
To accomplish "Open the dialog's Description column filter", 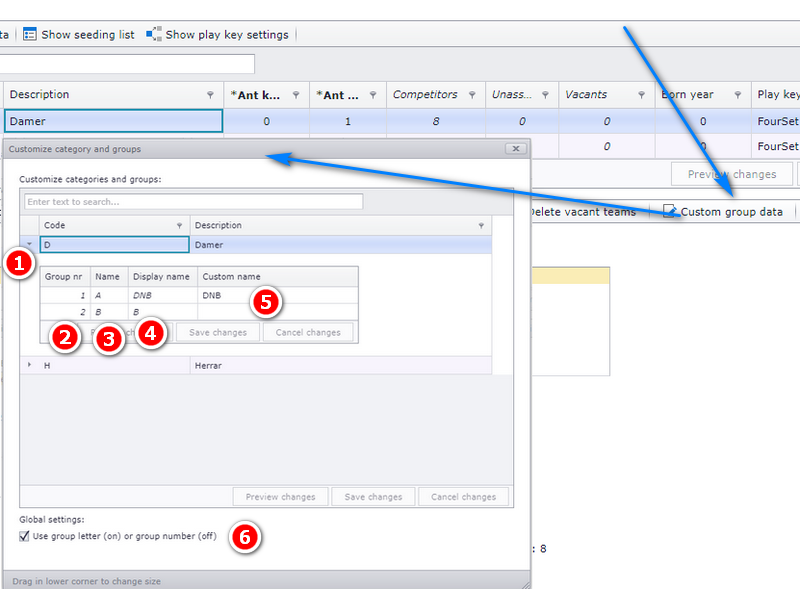I will click(481, 226).
